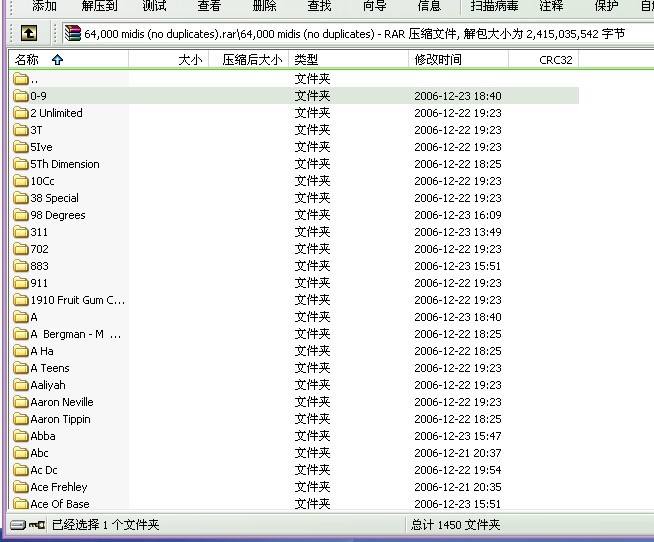The width and height of the screenshot is (654, 542).
Task: Click the 注释 toolbar button
Action: pyautogui.click(x=551, y=6)
